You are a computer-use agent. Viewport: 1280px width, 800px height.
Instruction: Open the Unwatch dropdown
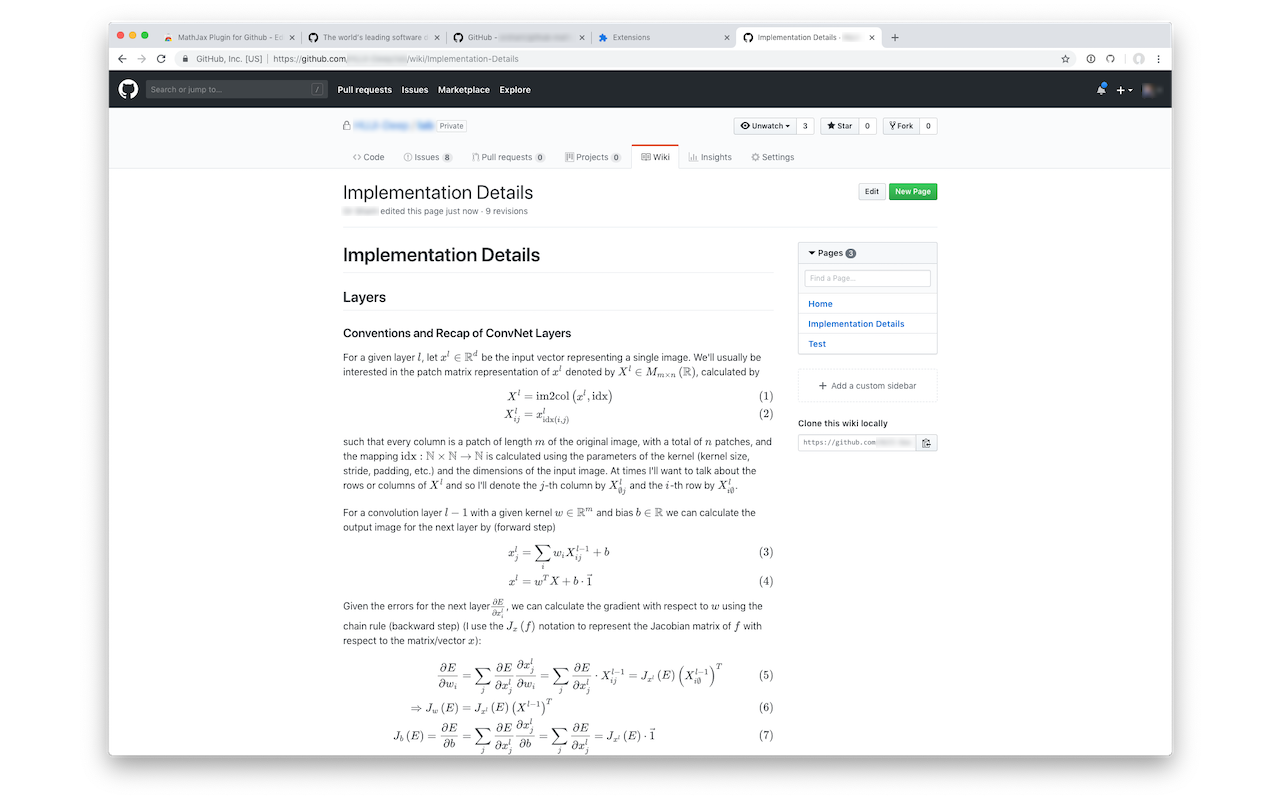766,126
